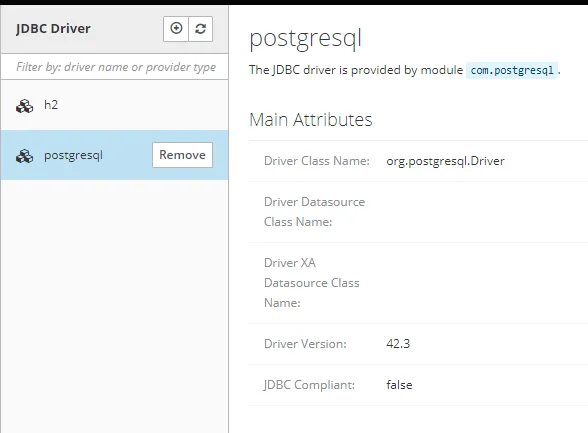Select the false JDBC compliant value

tap(399, 385)
